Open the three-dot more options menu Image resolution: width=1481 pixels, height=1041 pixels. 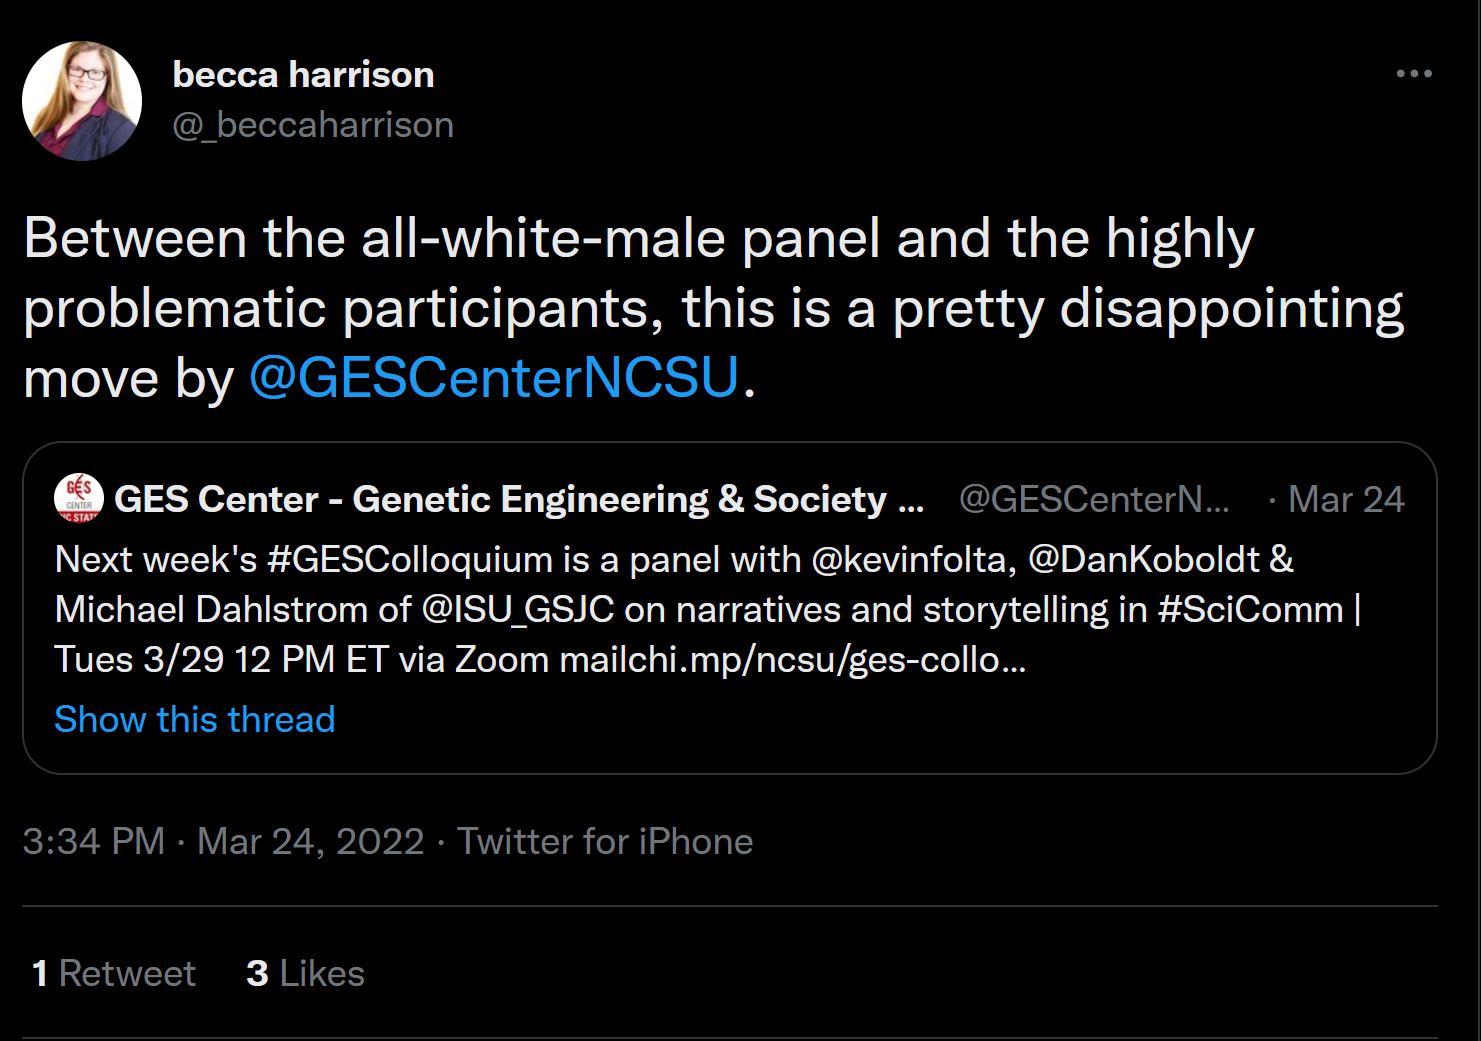coord(1414,74)
